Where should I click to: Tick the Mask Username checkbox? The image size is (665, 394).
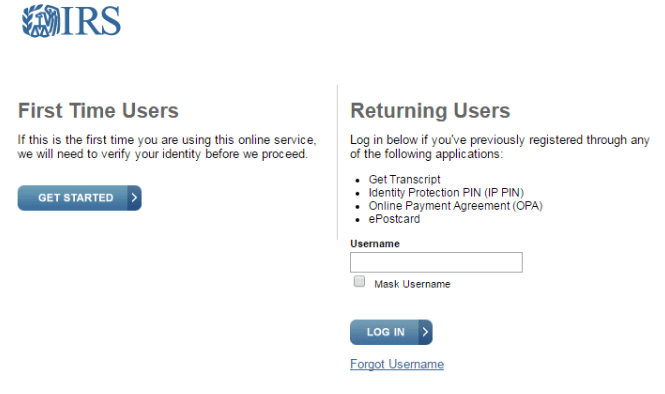tap(359, 281)
